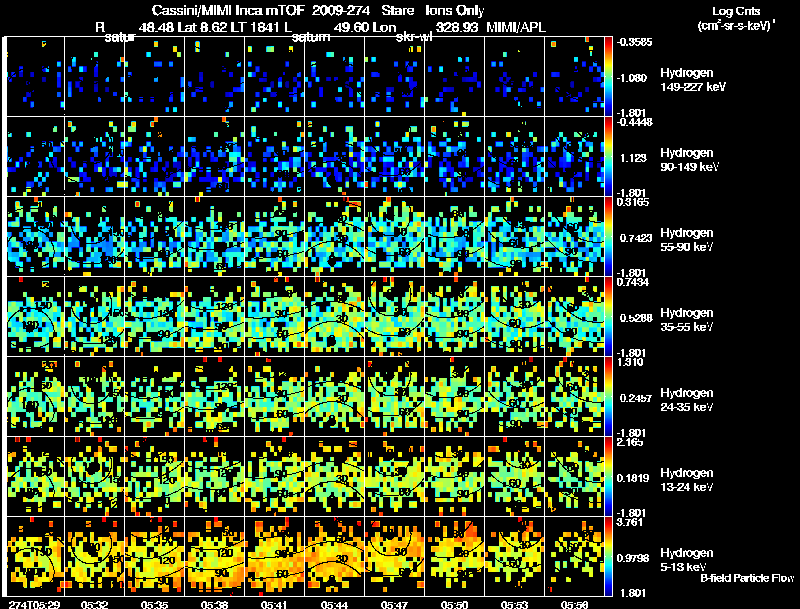This screenshot has height=609, width=800.
Task: Open the Hydrogen 5-13 keV image at 05:29
Action: [x=35, y=556]
